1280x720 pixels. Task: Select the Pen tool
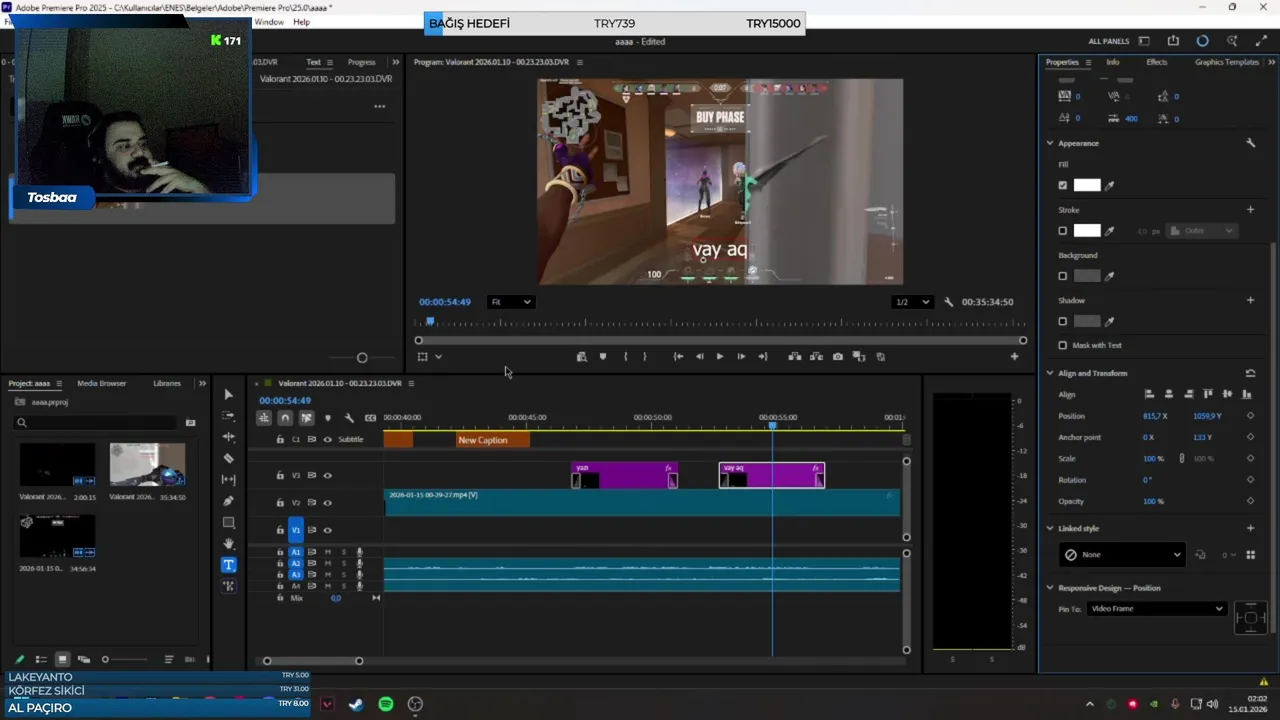[228, 501]
